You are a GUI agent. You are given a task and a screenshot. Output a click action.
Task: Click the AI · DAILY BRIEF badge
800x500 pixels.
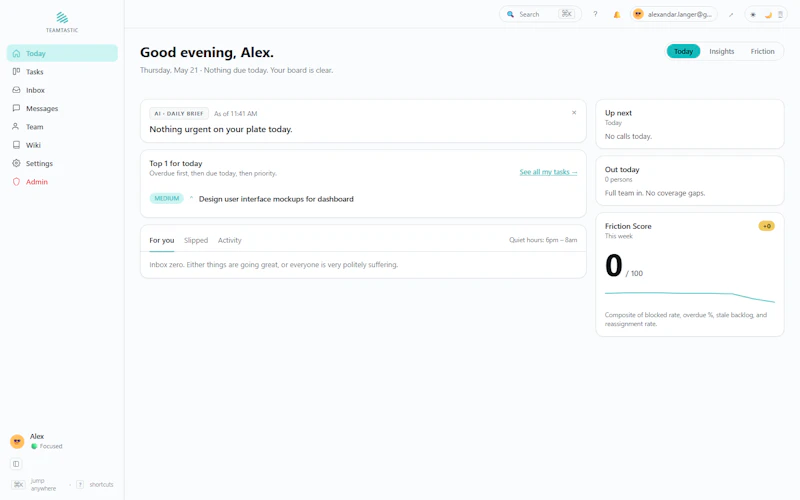[179, 113]
